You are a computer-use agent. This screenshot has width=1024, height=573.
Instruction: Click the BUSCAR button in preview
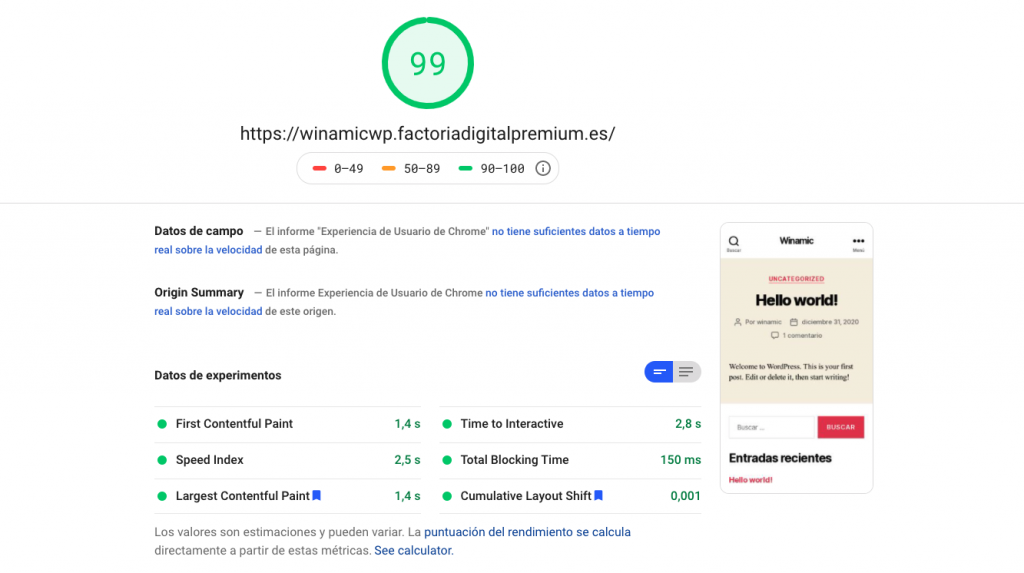840,427
